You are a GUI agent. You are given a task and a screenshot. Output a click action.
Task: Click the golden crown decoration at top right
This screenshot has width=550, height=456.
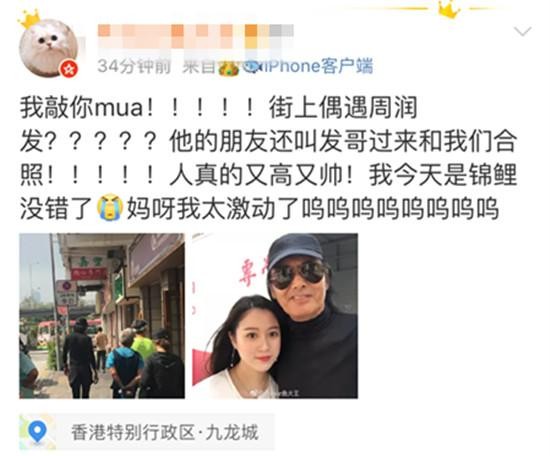tap(449, 10)
